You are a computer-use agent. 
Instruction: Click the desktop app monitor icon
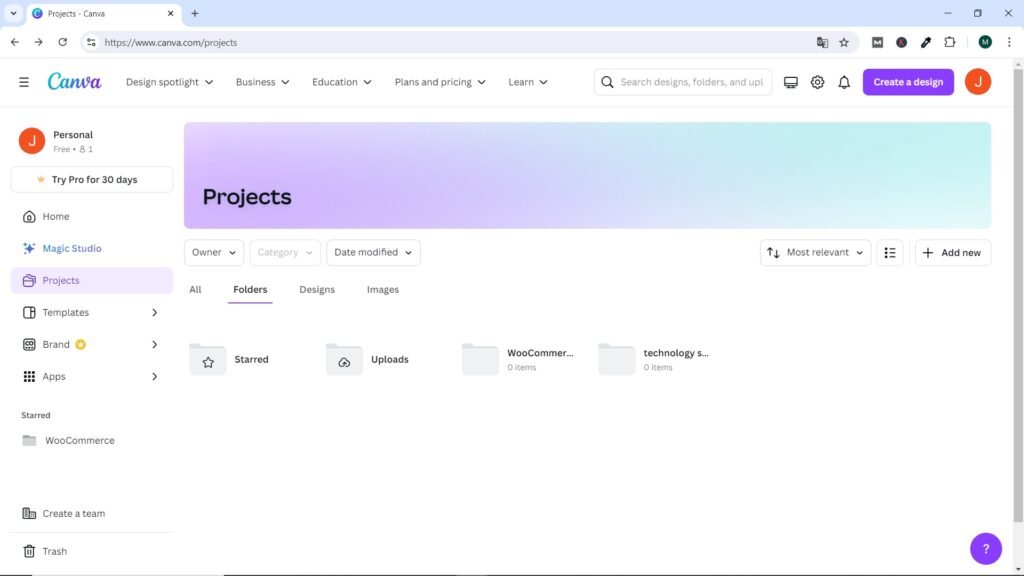pyautogui.click(x=791, y=82)
